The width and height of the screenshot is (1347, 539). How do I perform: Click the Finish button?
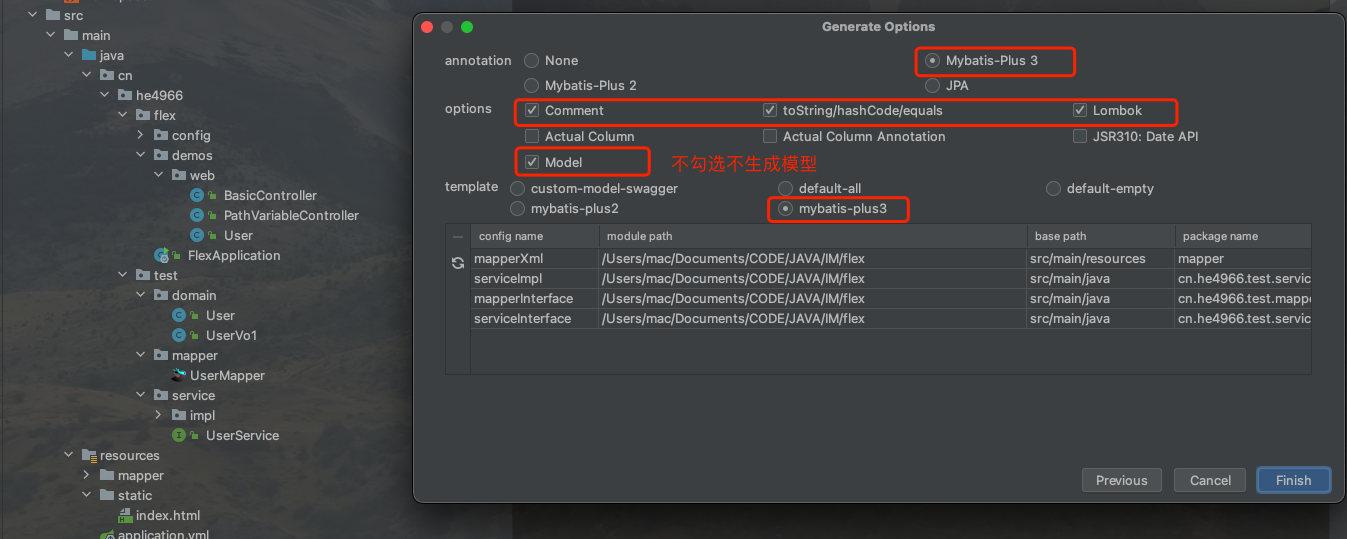(1293, 480)
